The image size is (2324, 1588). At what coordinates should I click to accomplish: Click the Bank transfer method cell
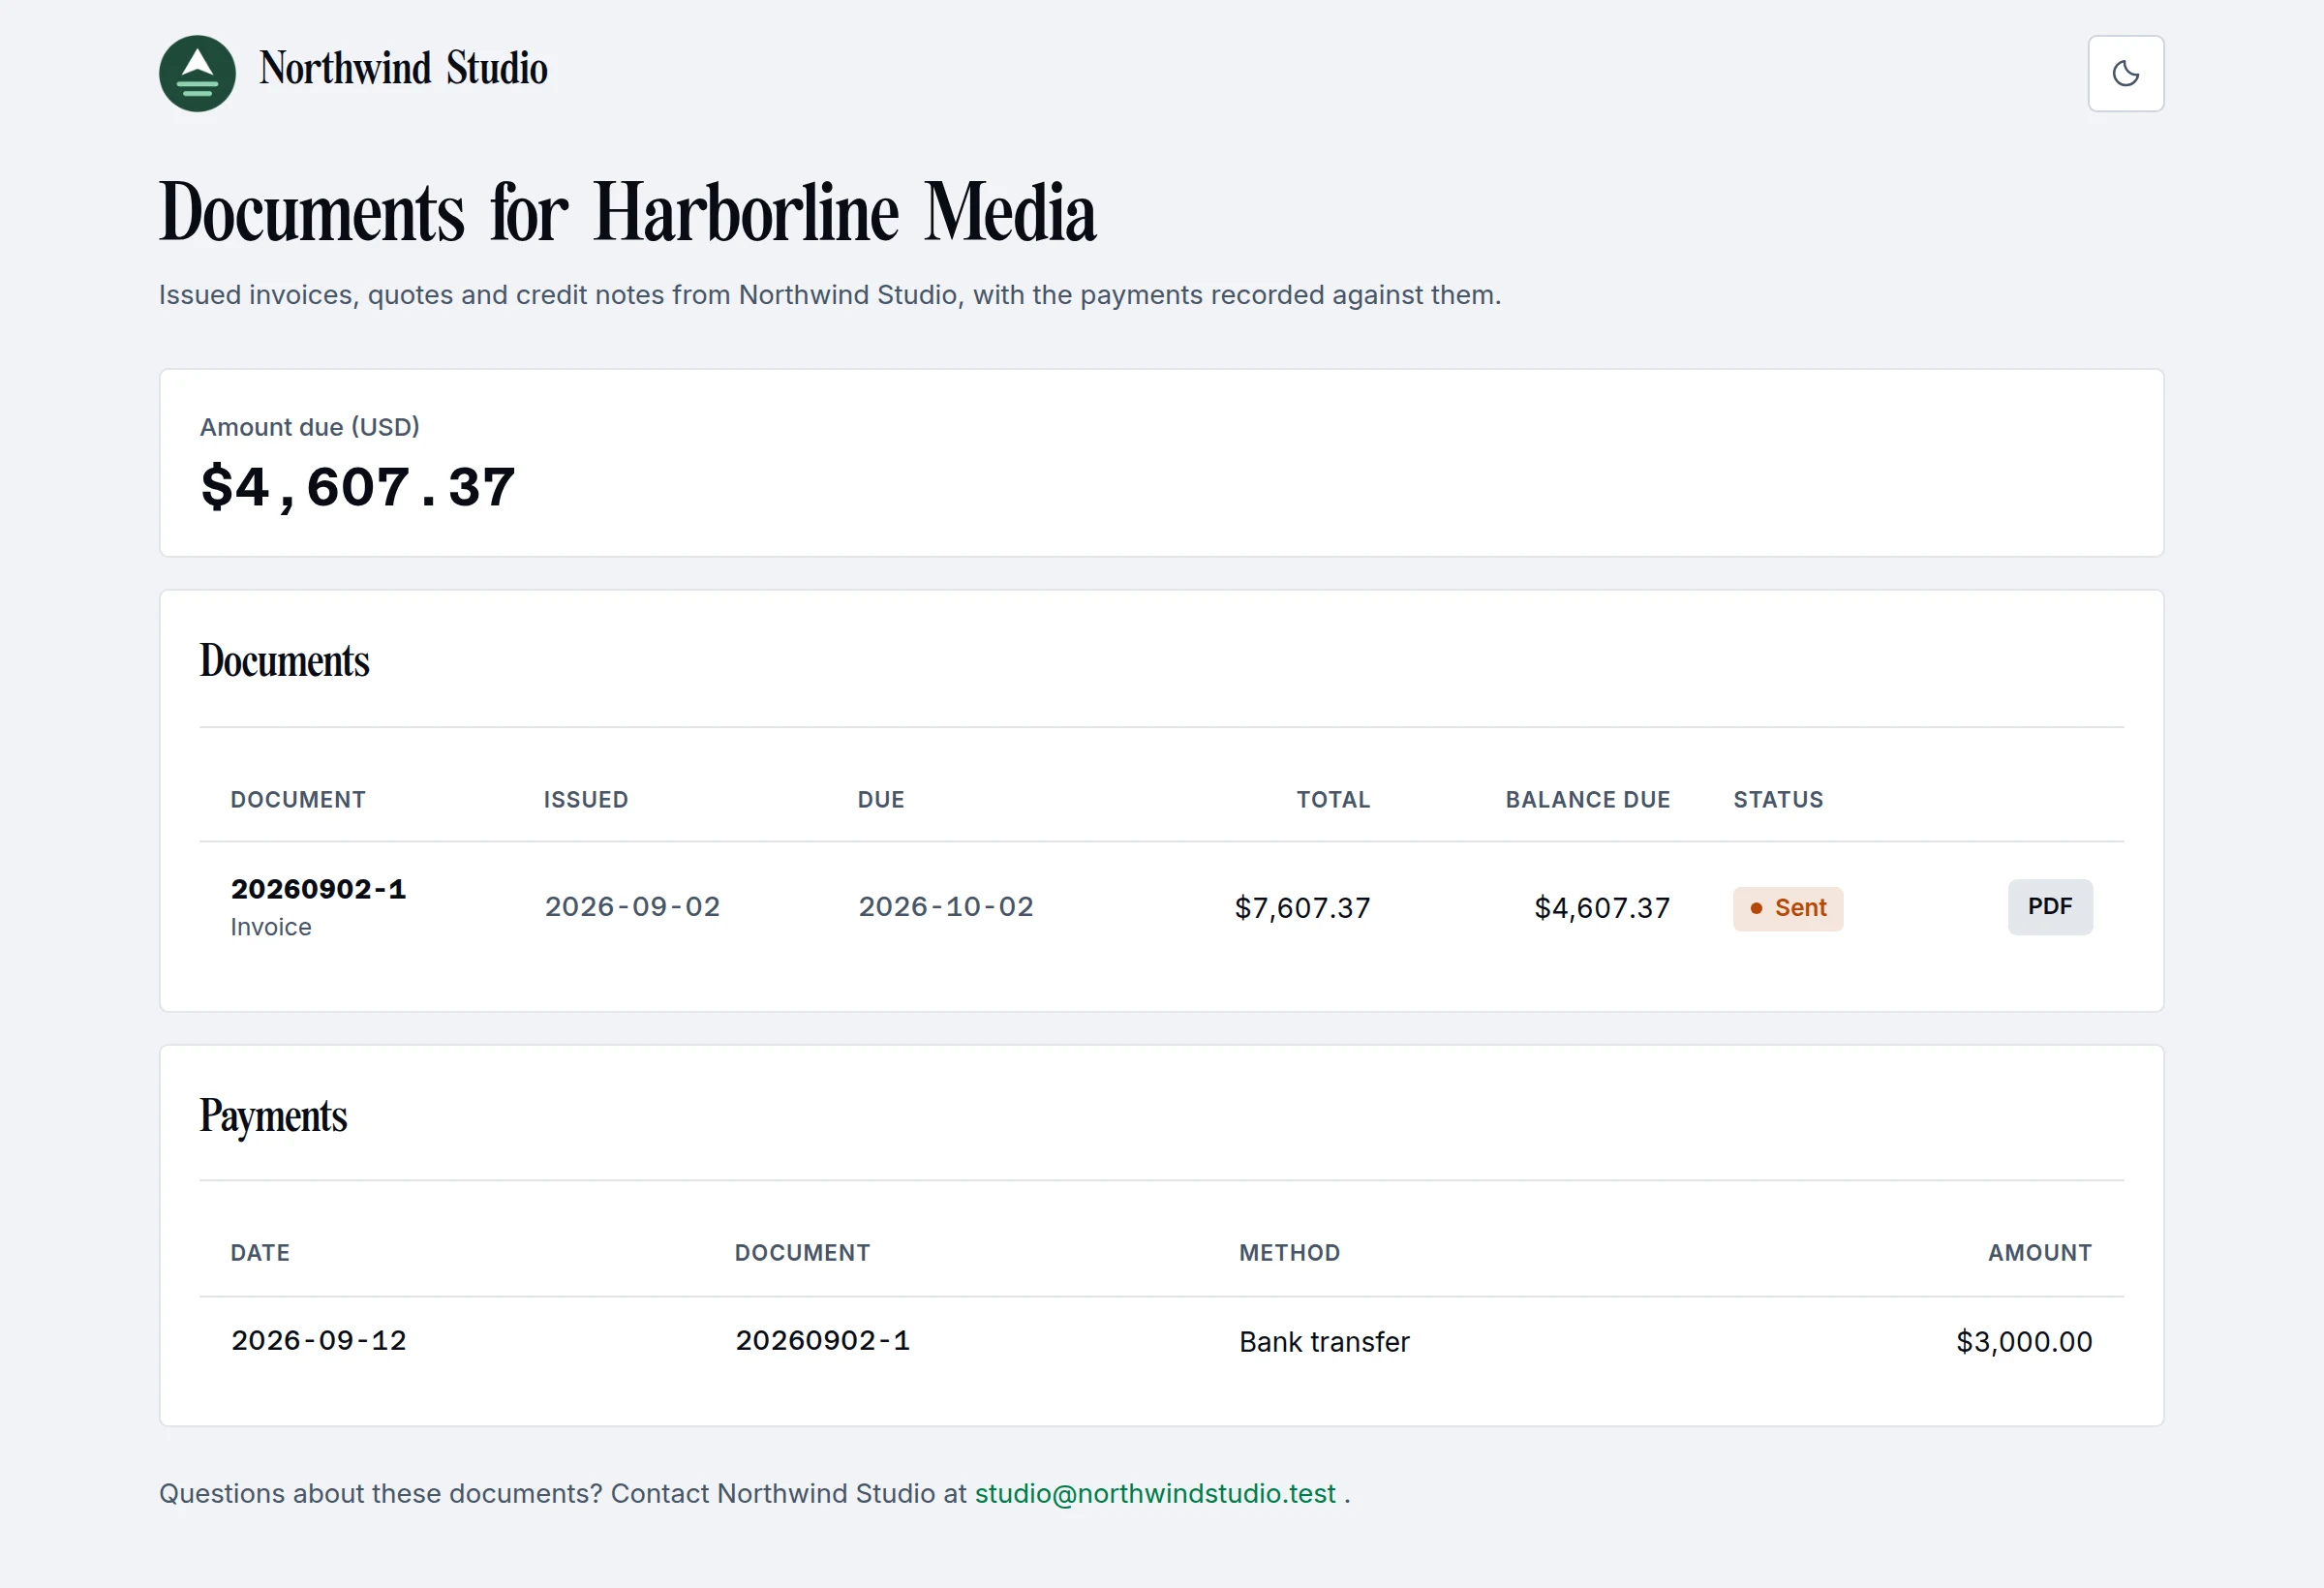(1324, 1342)
